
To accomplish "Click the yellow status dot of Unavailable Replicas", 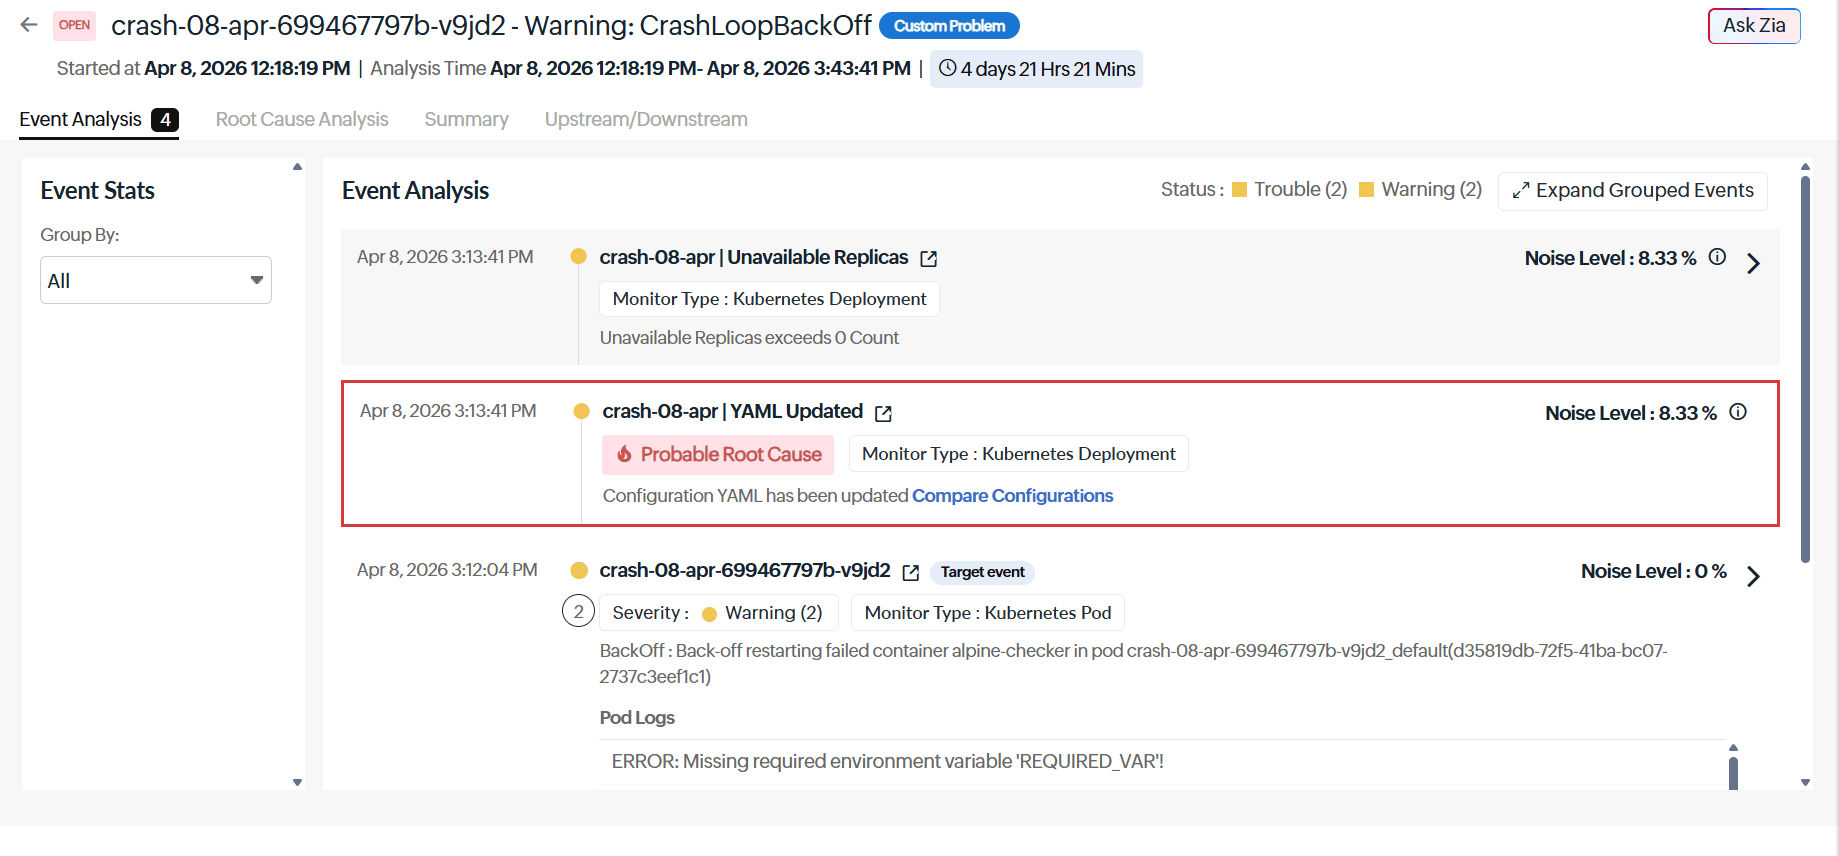I will pos(578,256).
